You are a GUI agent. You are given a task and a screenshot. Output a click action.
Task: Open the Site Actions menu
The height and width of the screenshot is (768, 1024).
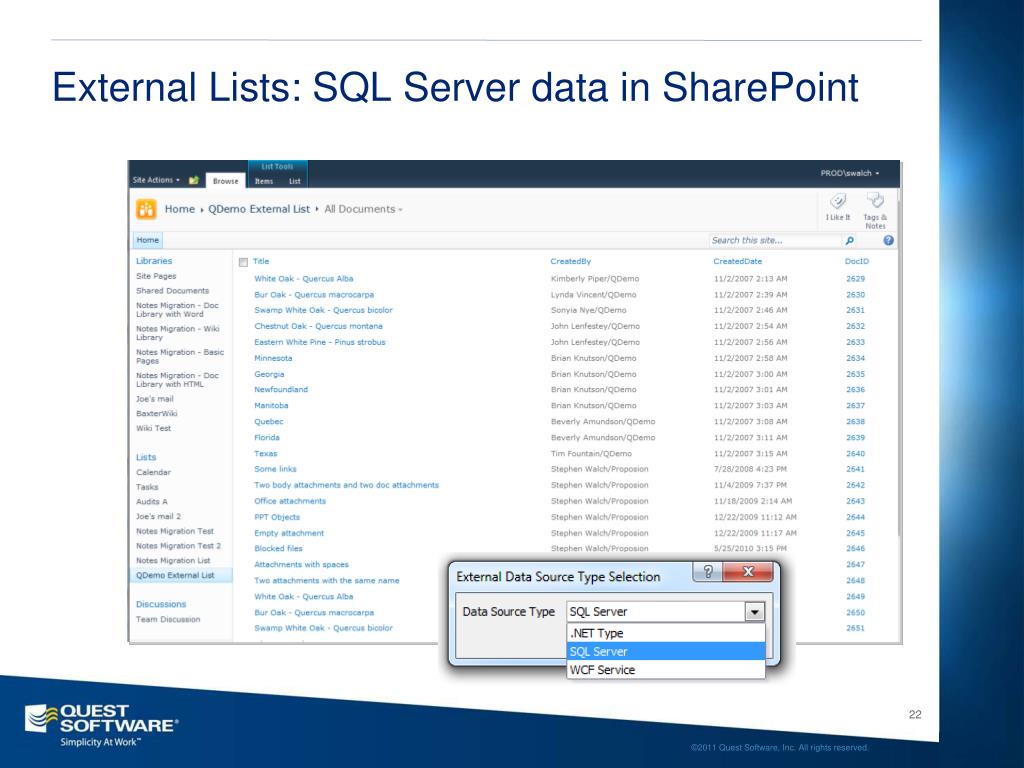pyautogui.click(x=156, y=180)
